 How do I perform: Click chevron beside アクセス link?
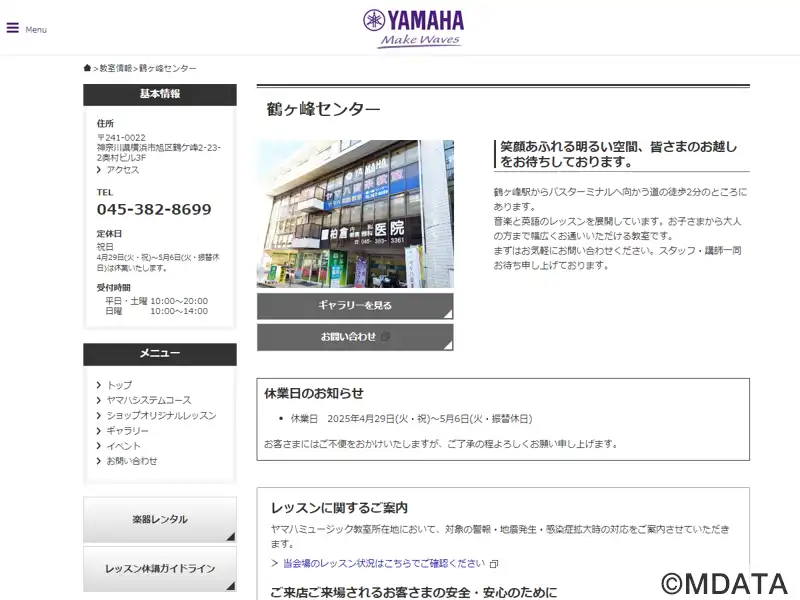click(99, 170)
